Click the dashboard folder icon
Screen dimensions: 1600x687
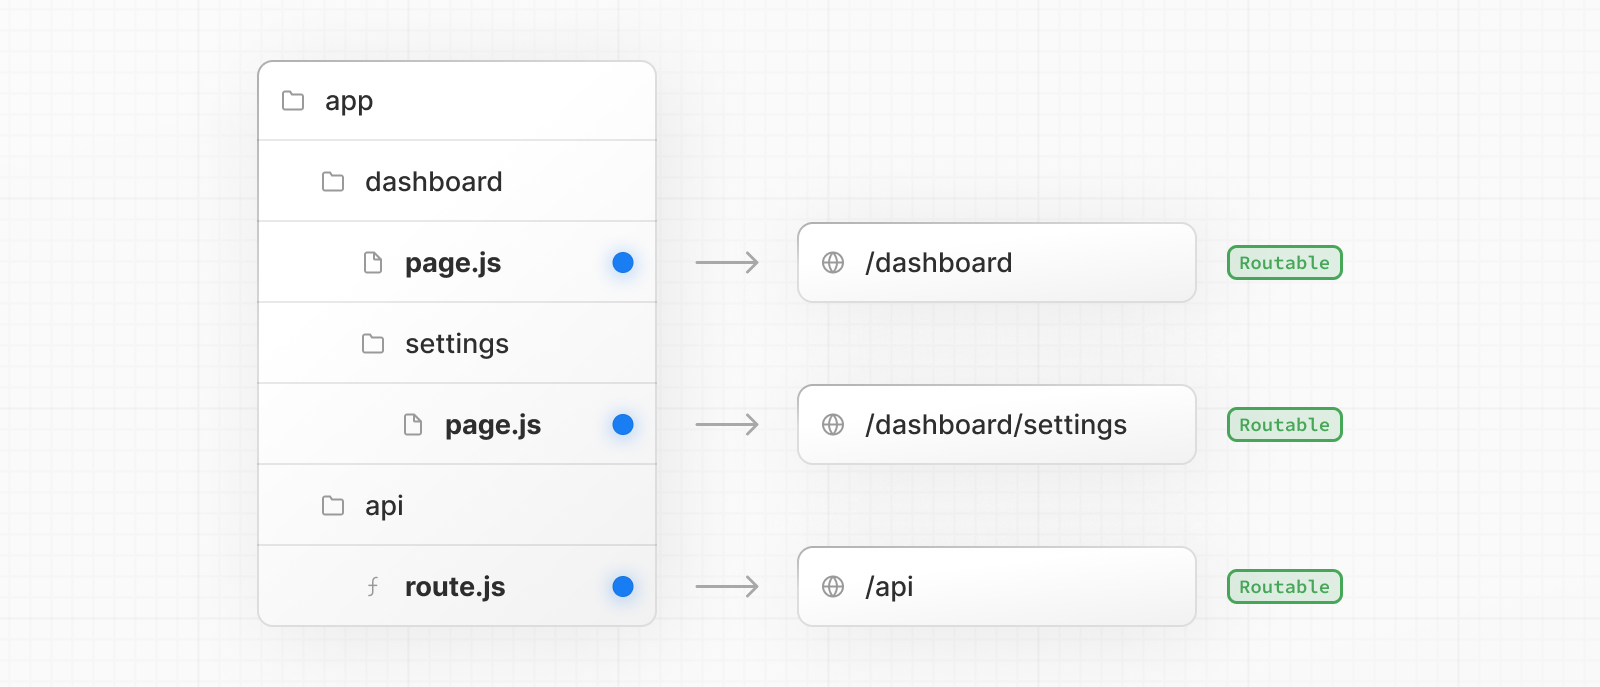(333, 182)
